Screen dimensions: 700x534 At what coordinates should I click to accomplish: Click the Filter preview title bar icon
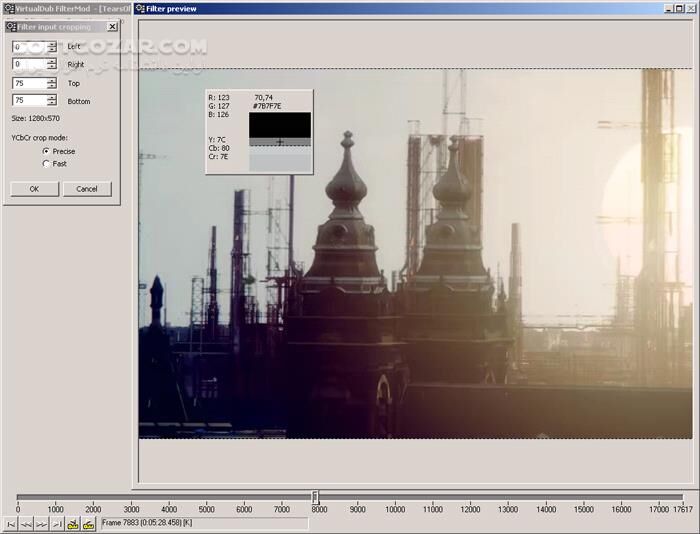point(140,9)
